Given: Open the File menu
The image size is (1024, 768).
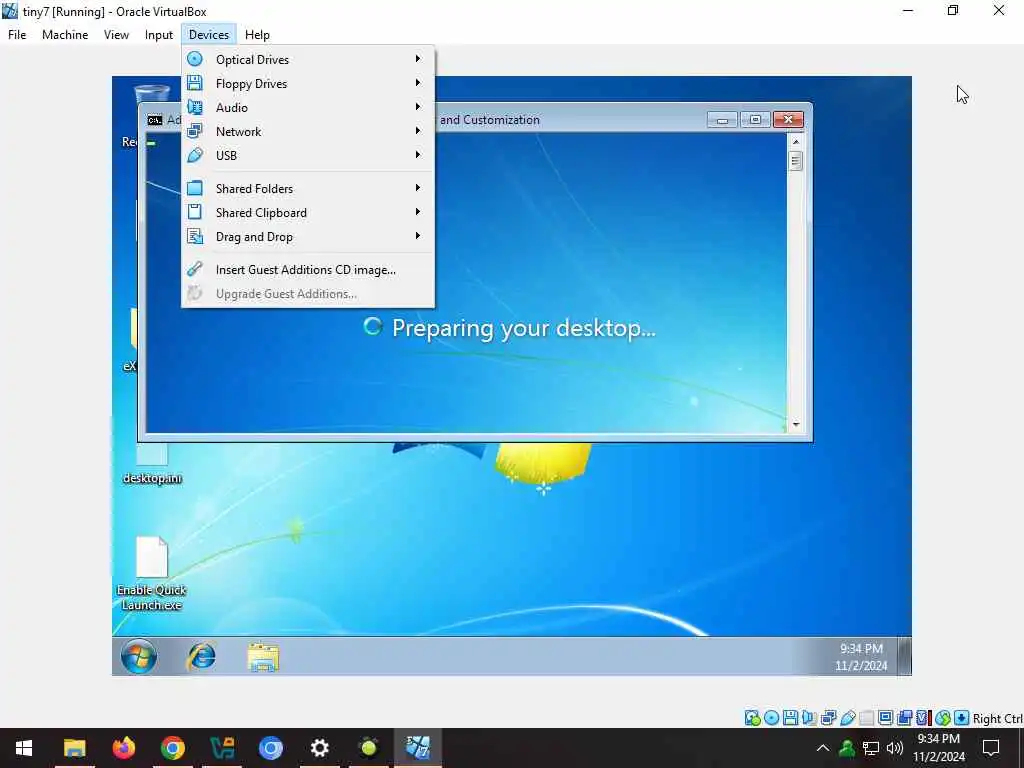Looking at the screenshot, I should pyautogui.click(x=17, y=35).
